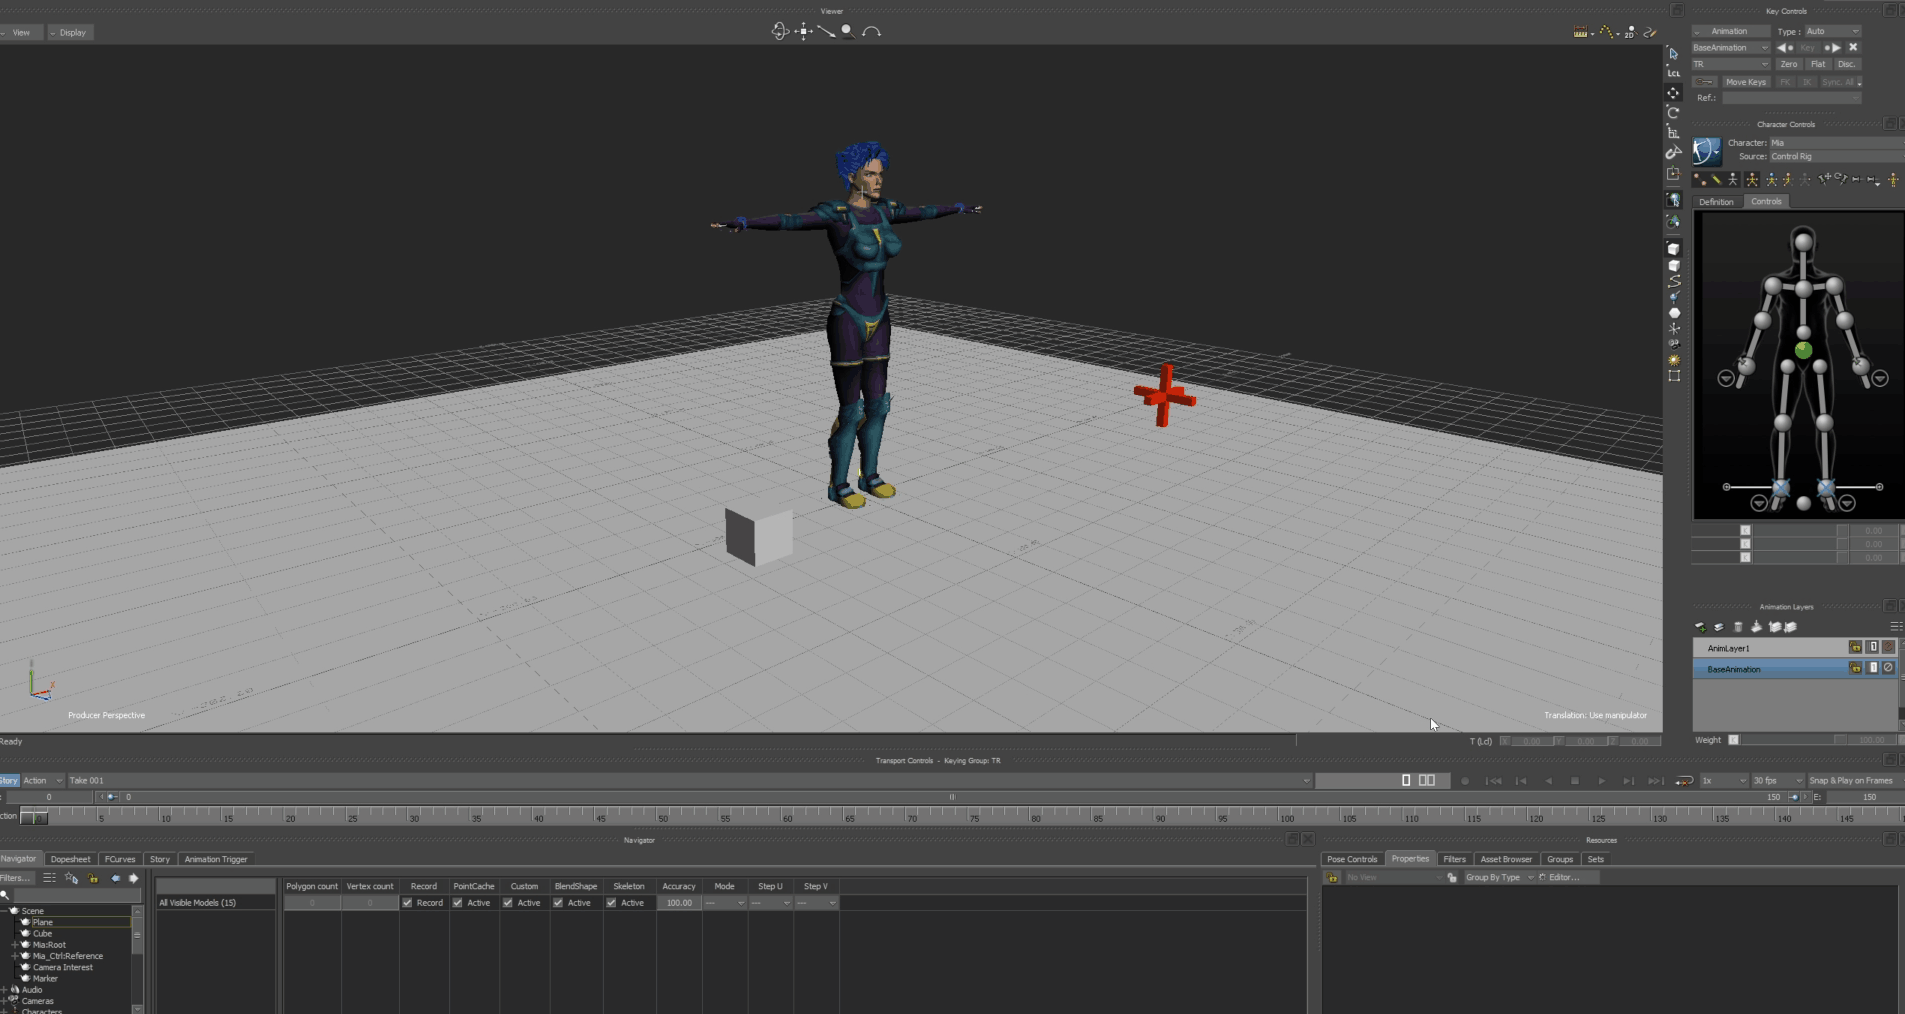Switch to the Definition tab in Character Controls
Screen dimensions: 1905x1014
pyautogui.click(x=1715, y=201)
